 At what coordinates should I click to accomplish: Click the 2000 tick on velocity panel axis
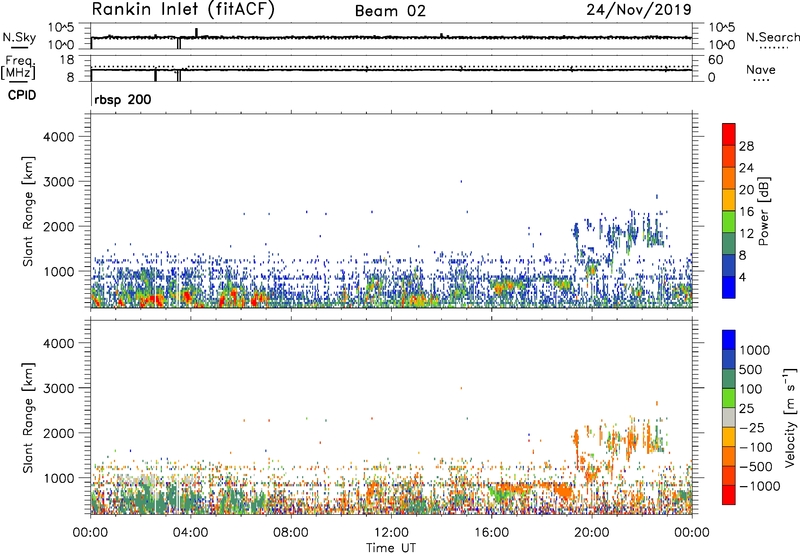click(x=59, y=433)
